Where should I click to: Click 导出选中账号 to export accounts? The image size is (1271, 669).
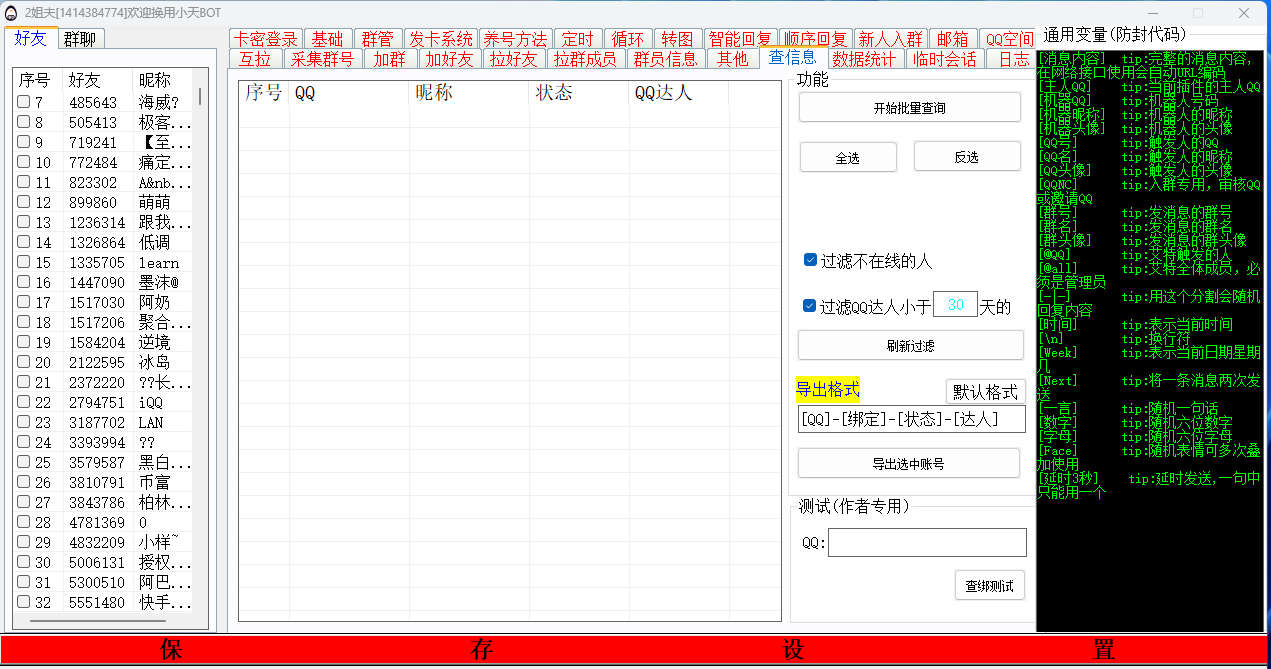pyautogui.click(x=908, y=463)
